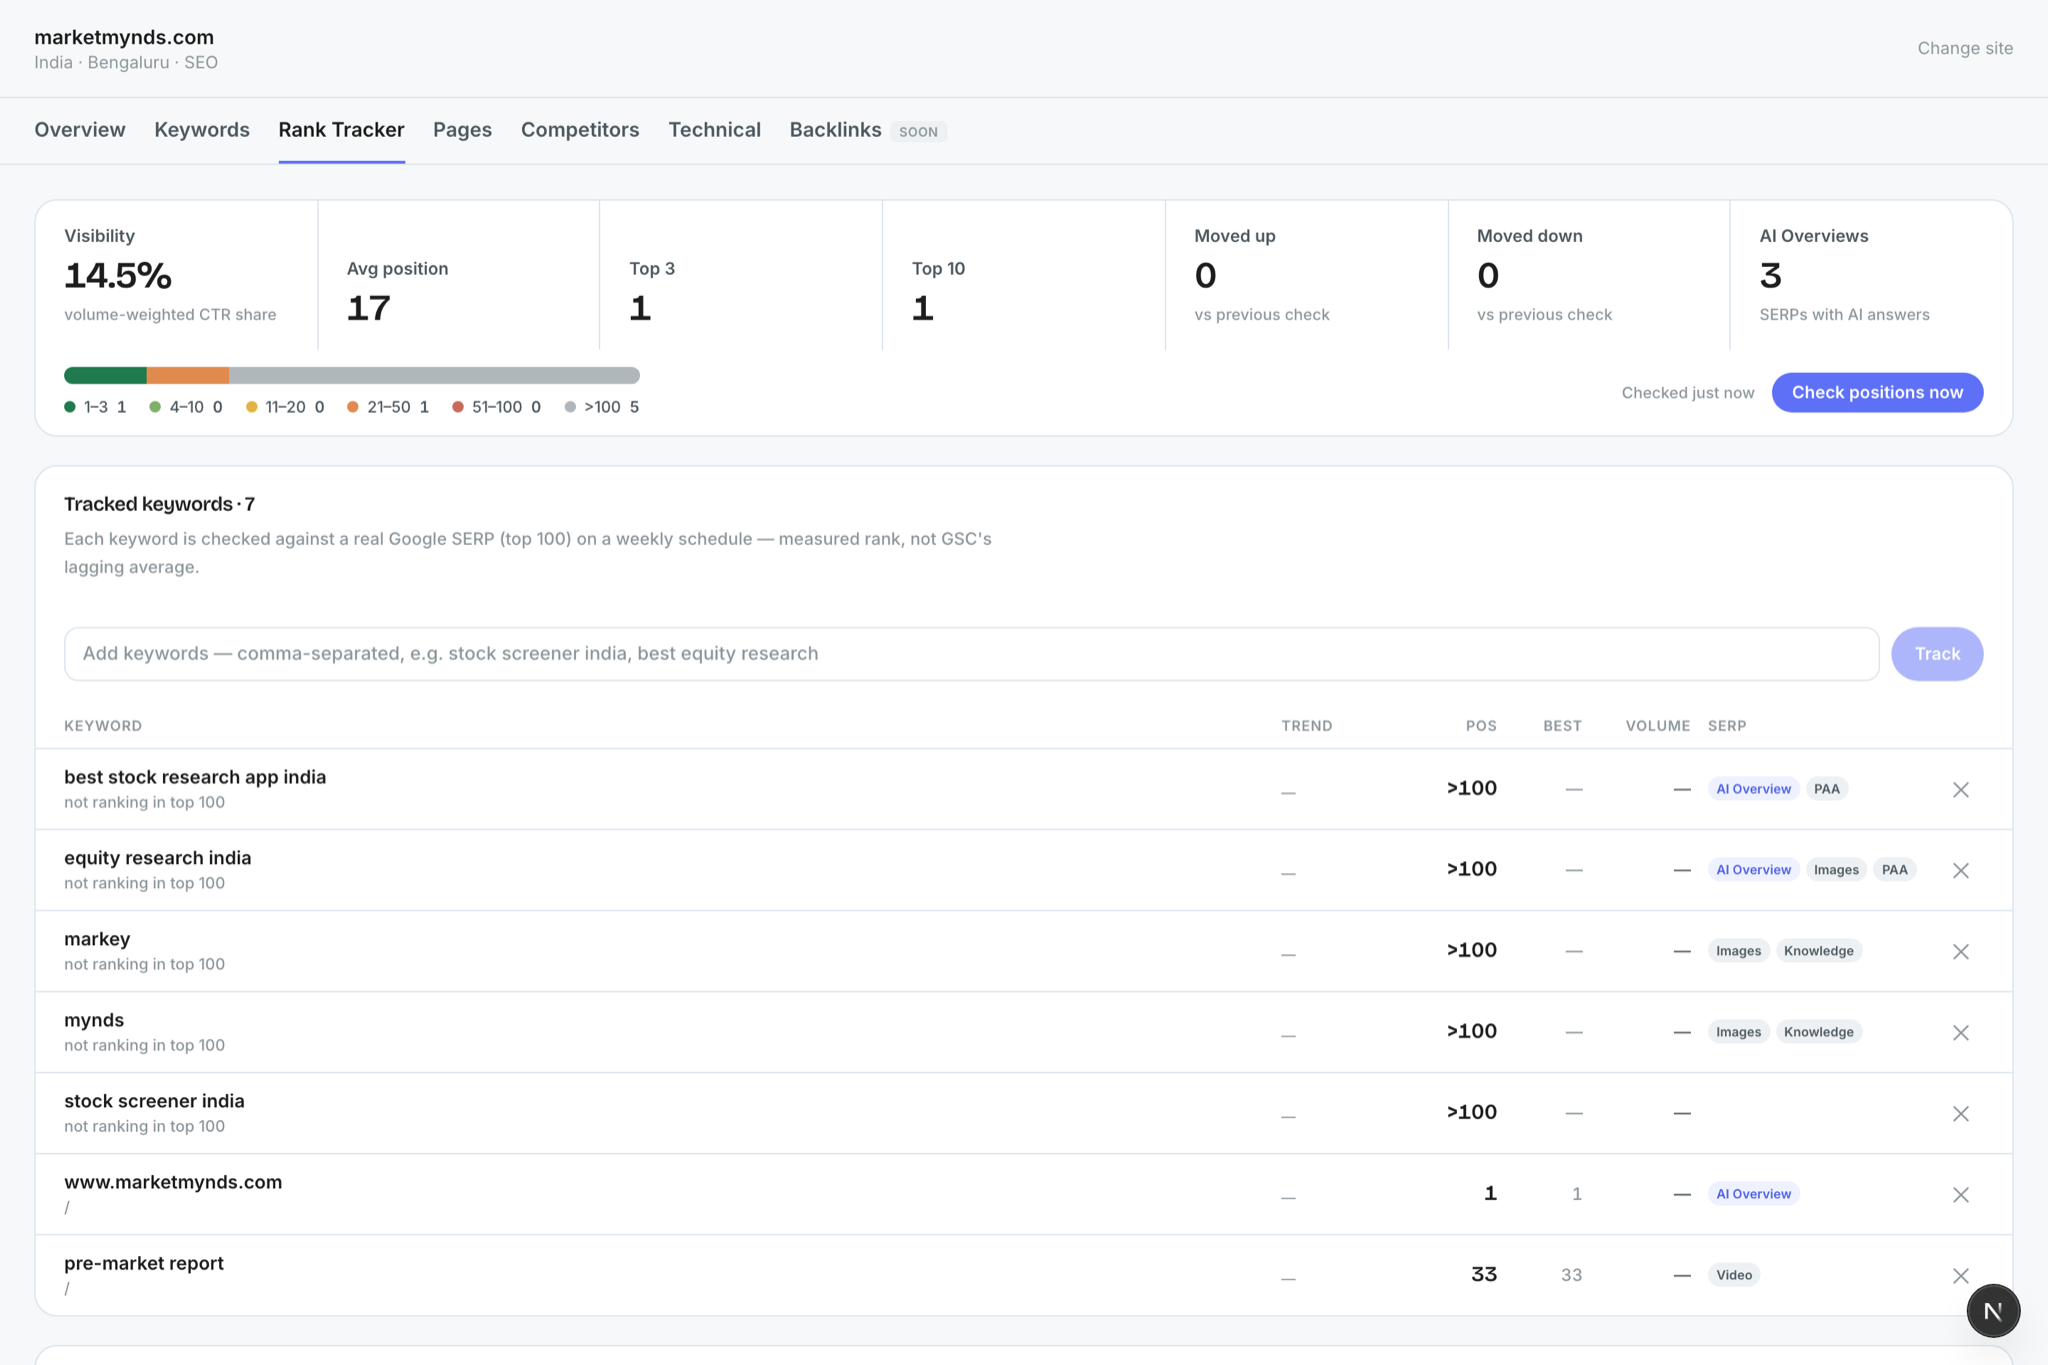
Task: Click Check positions now button
Action: click(x=1877, y=392)
